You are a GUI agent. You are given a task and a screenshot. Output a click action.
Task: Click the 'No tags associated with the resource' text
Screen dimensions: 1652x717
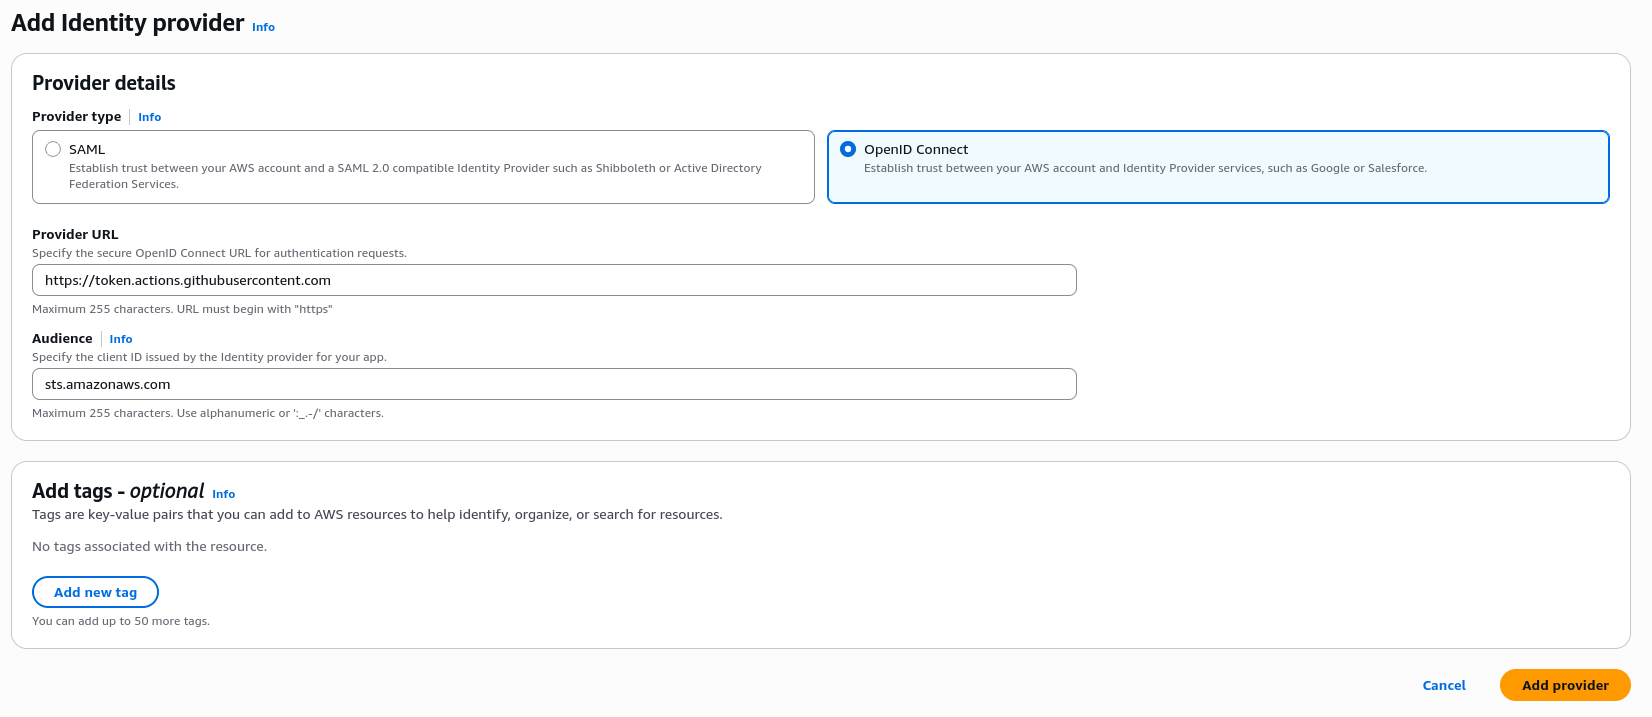tap(149, 547)
